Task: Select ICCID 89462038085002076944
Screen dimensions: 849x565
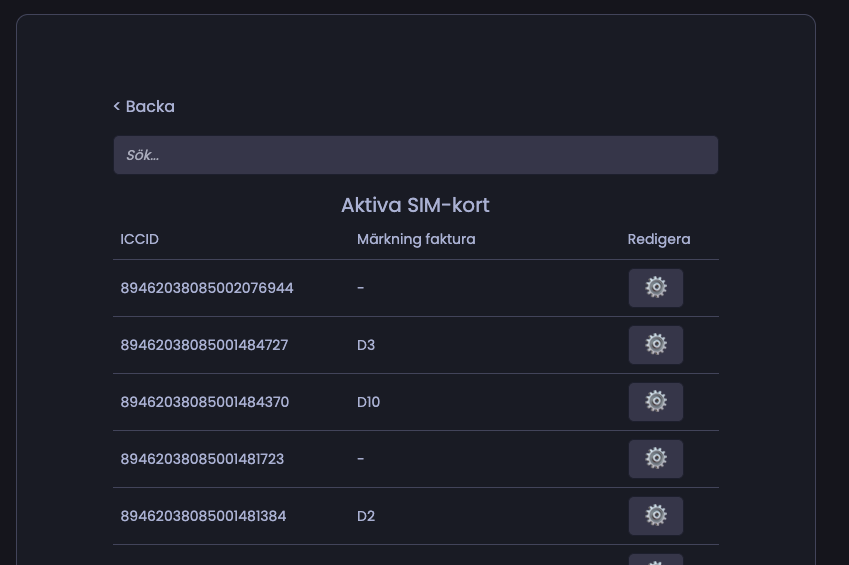Action: (207, 288)
